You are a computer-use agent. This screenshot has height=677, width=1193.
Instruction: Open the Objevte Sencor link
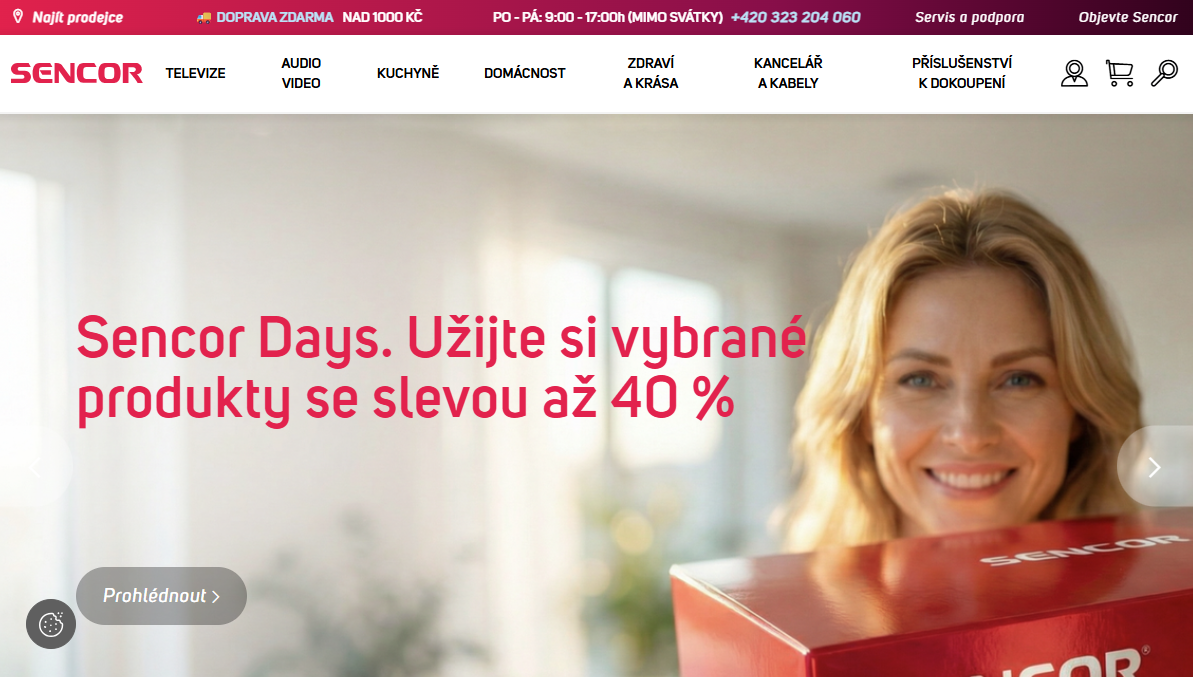[1128, 17]
